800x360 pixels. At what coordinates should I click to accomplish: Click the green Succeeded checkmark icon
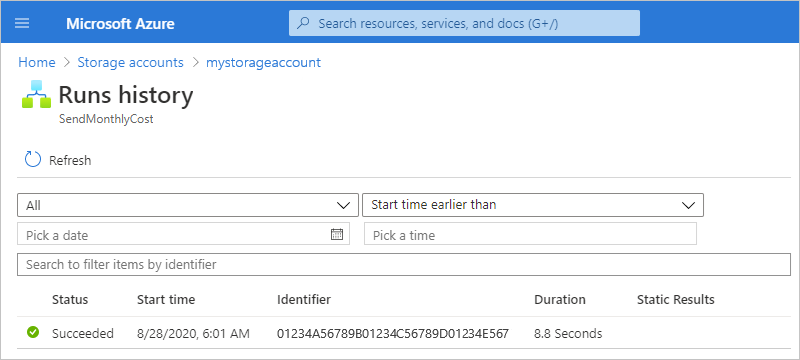[x=33, y=333]
